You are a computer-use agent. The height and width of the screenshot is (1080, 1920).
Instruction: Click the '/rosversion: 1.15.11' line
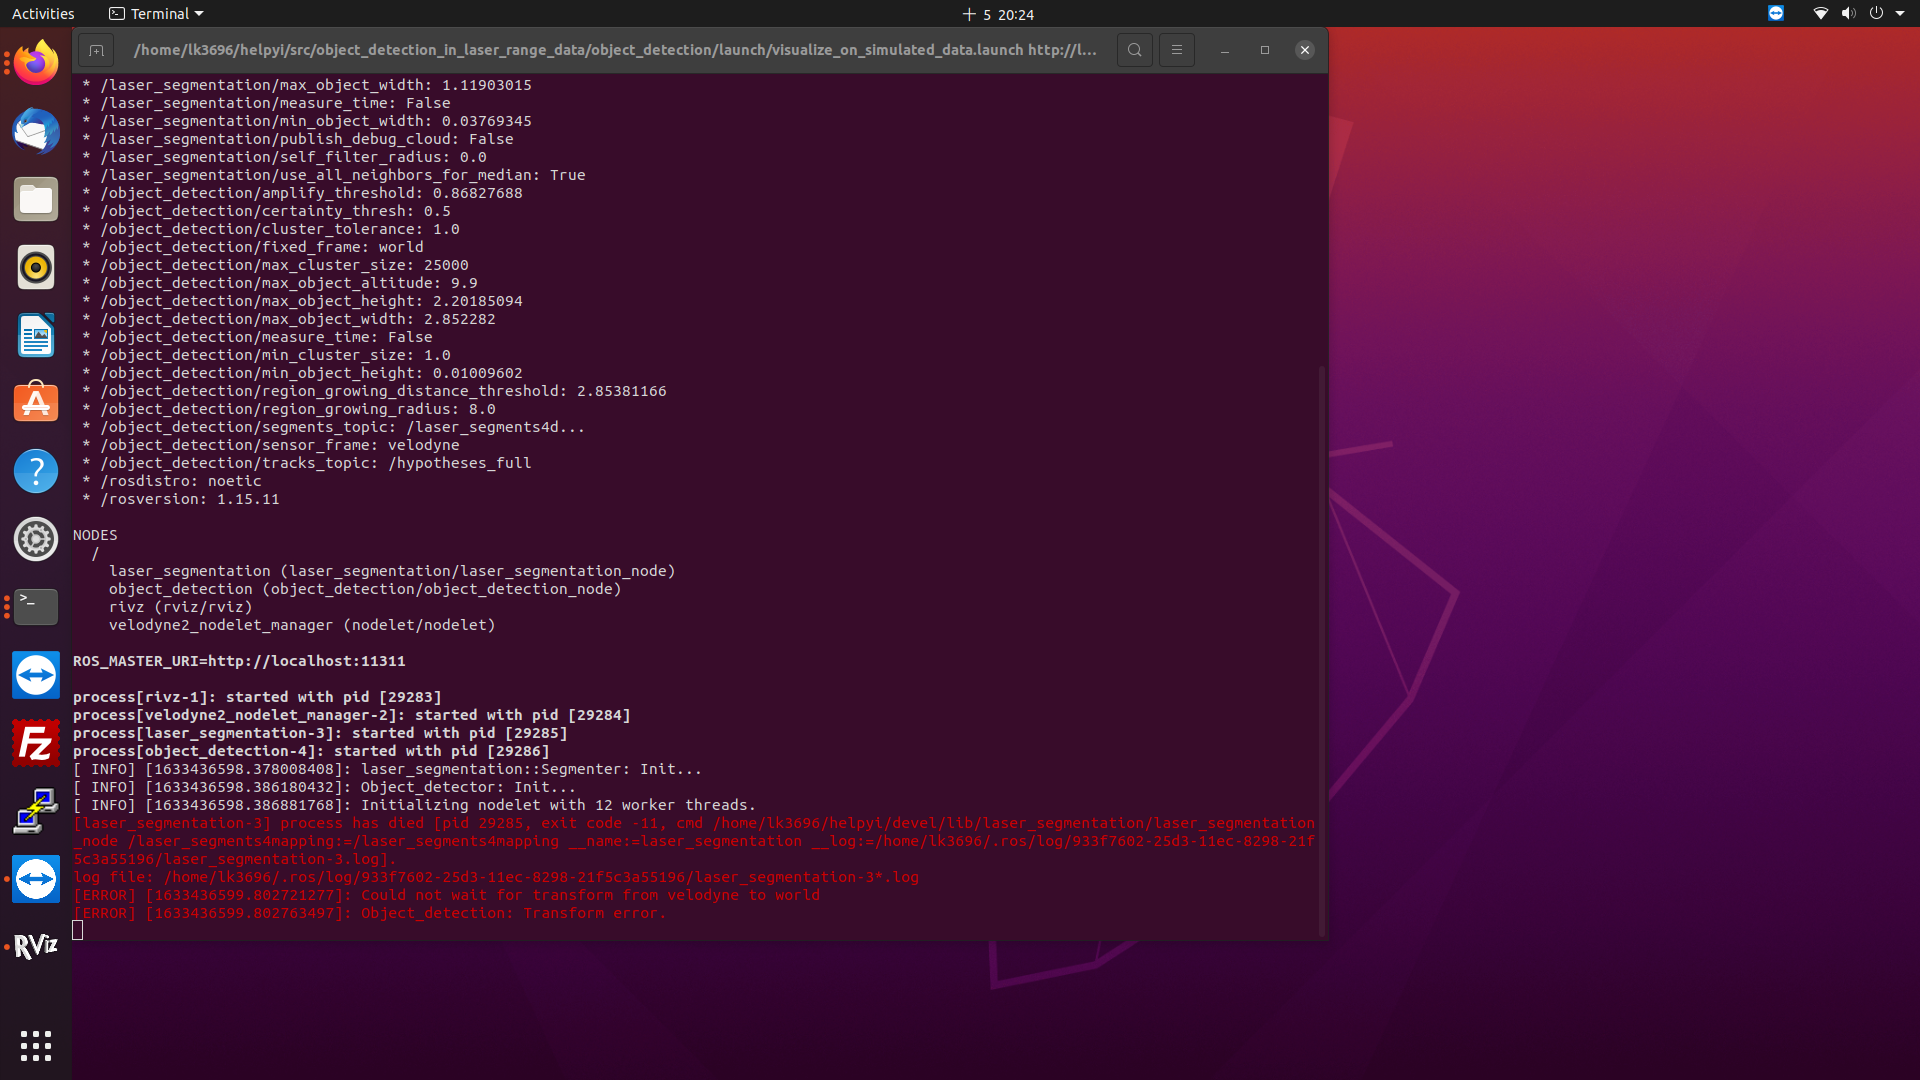click(181, 499)
